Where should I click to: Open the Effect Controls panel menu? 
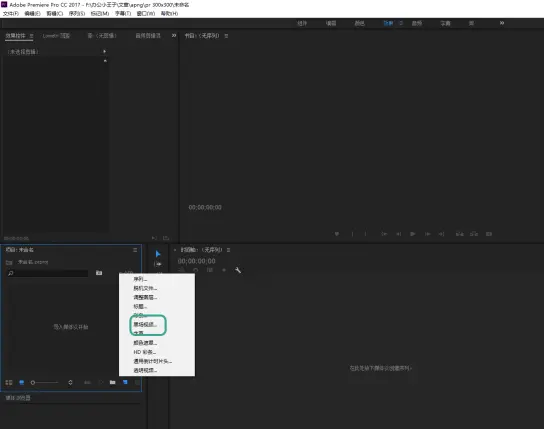click(x=31, y=36)
